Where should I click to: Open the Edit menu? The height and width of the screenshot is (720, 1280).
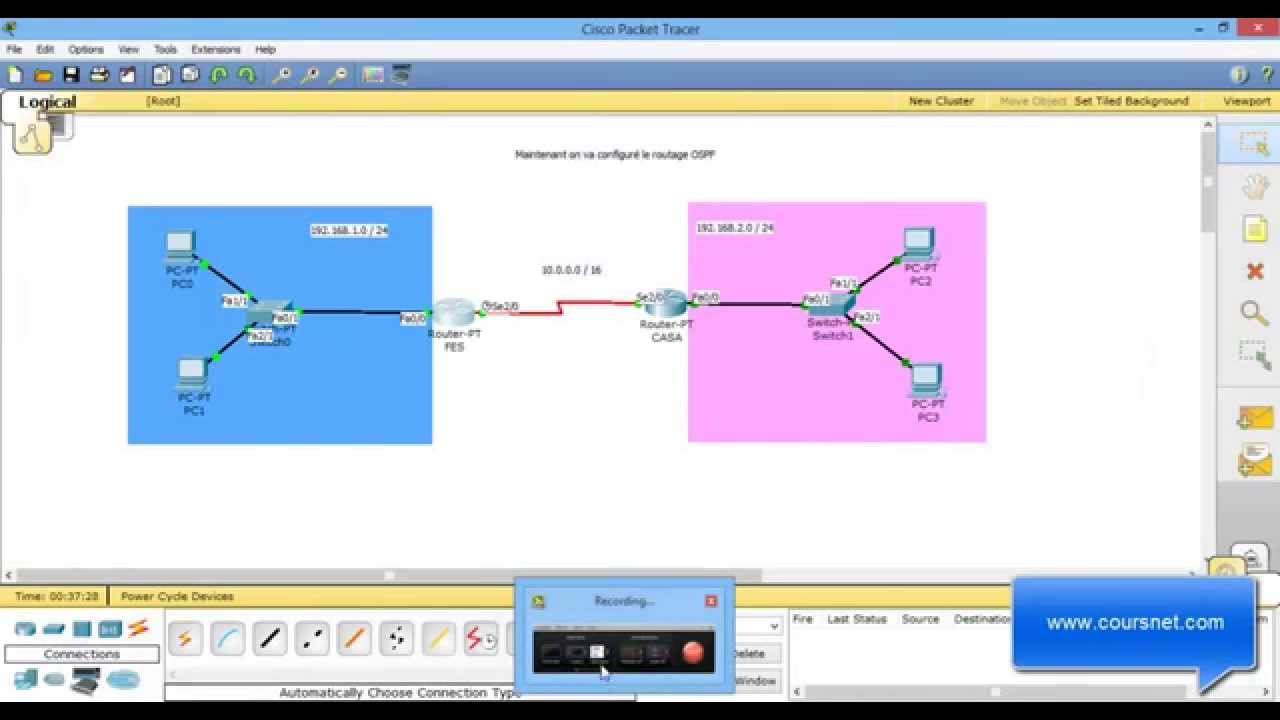(x=45, y=49)
